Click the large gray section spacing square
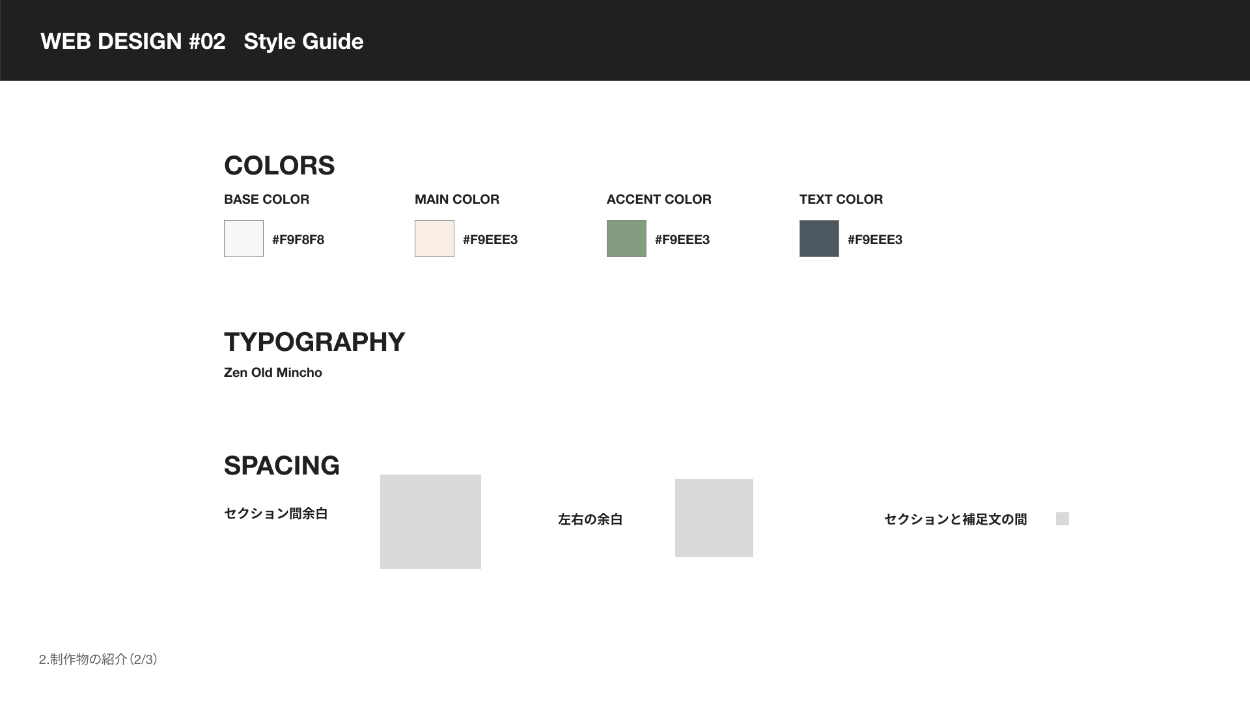This screenshot has width=1250, height=703. pyautogui.click(x=430, y=521)
